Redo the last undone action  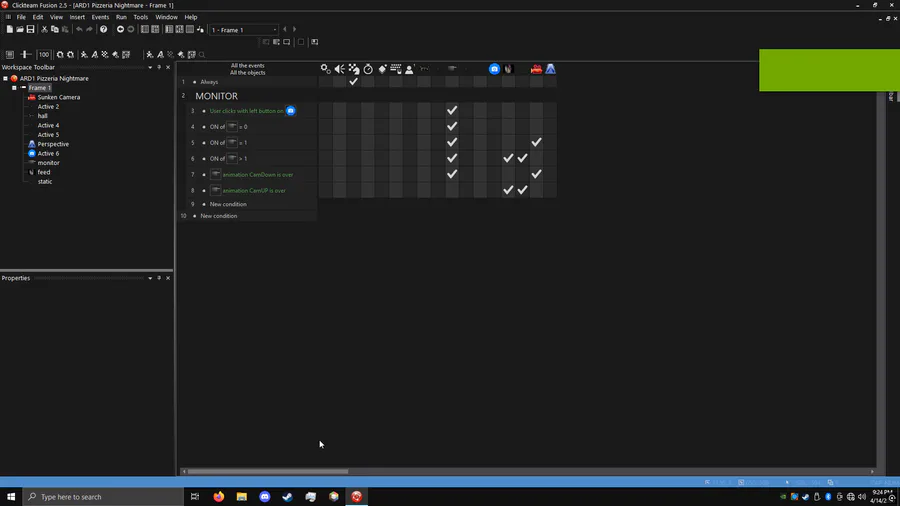[x=90, y=29]
